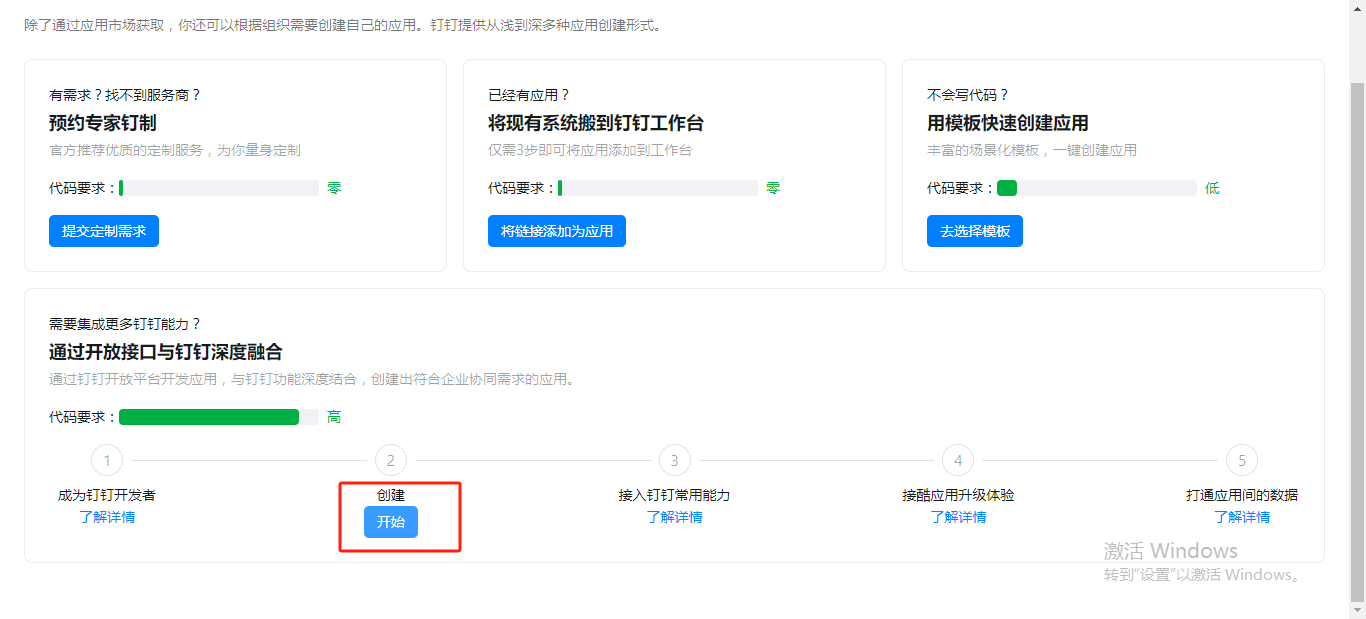Select step 5 circle in the progress flow
Screen dimensions: 1366x619
1242,460
